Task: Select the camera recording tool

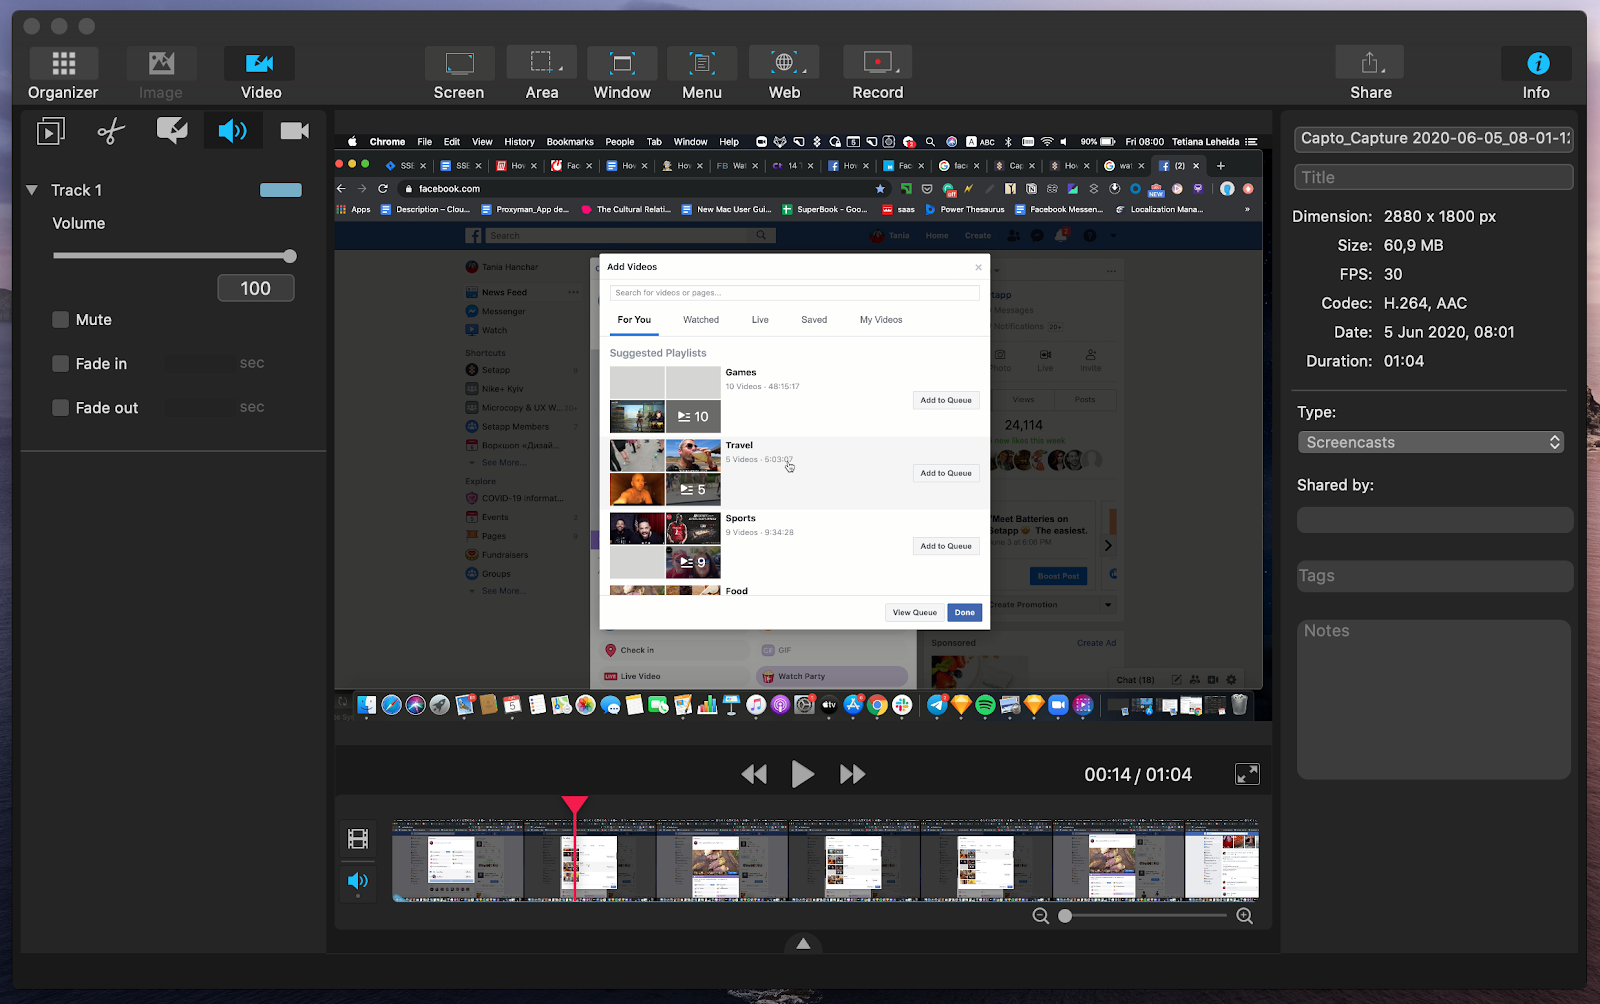Action: 294,131
